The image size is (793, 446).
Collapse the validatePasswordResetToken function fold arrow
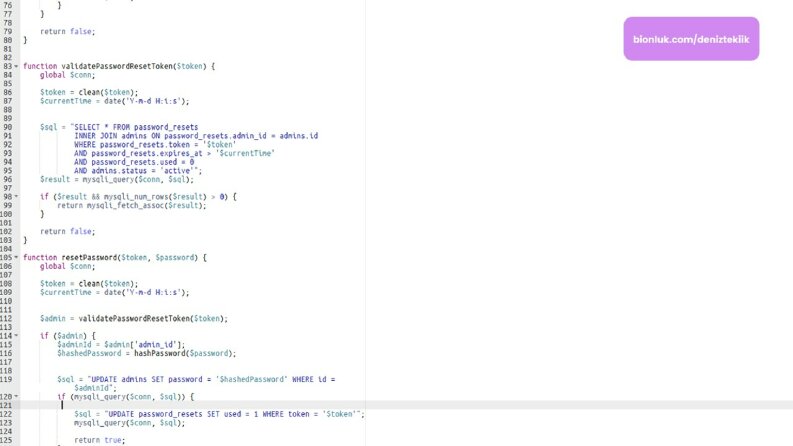click(16, 66)
